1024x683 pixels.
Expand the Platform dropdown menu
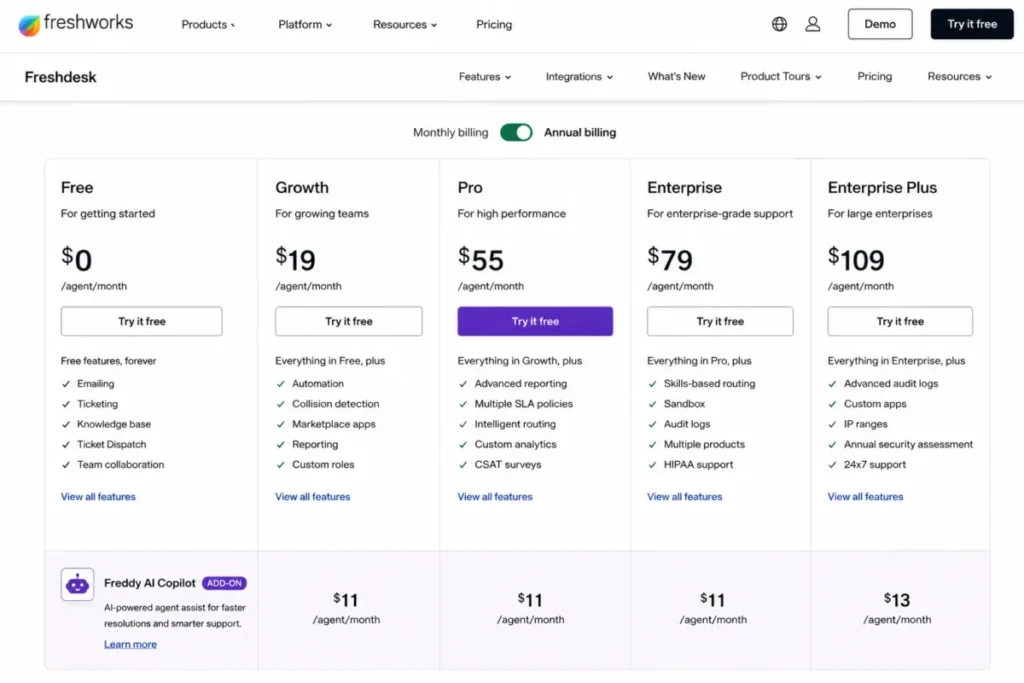(x=305, y=25)
